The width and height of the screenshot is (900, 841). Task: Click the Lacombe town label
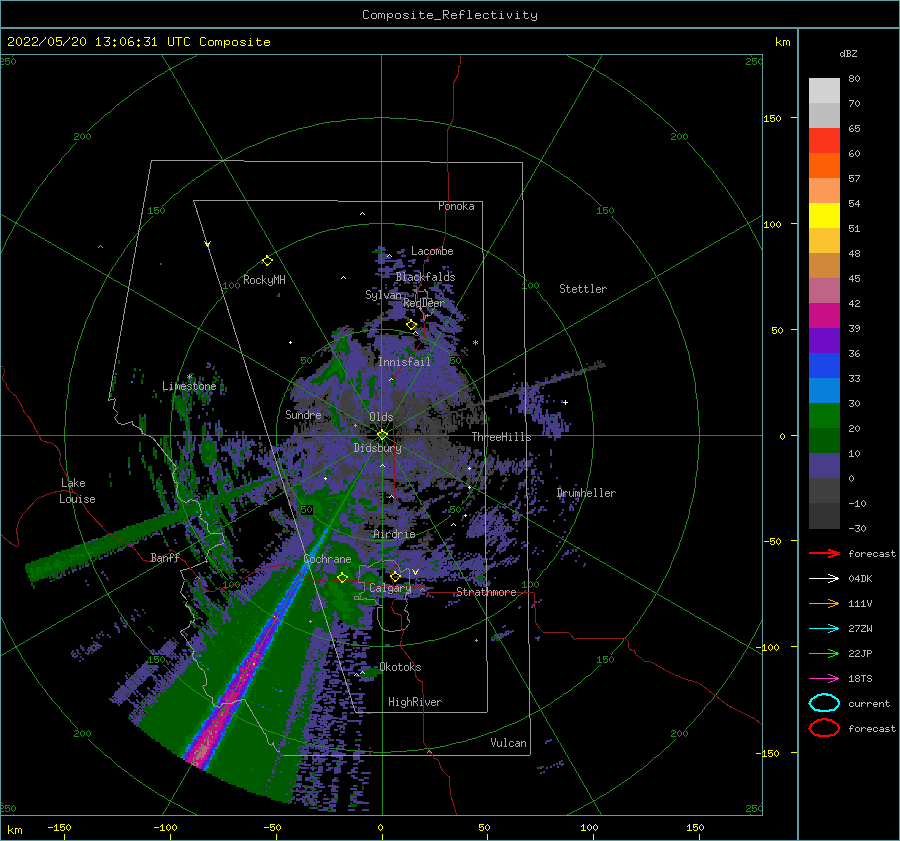coord(432,251)
